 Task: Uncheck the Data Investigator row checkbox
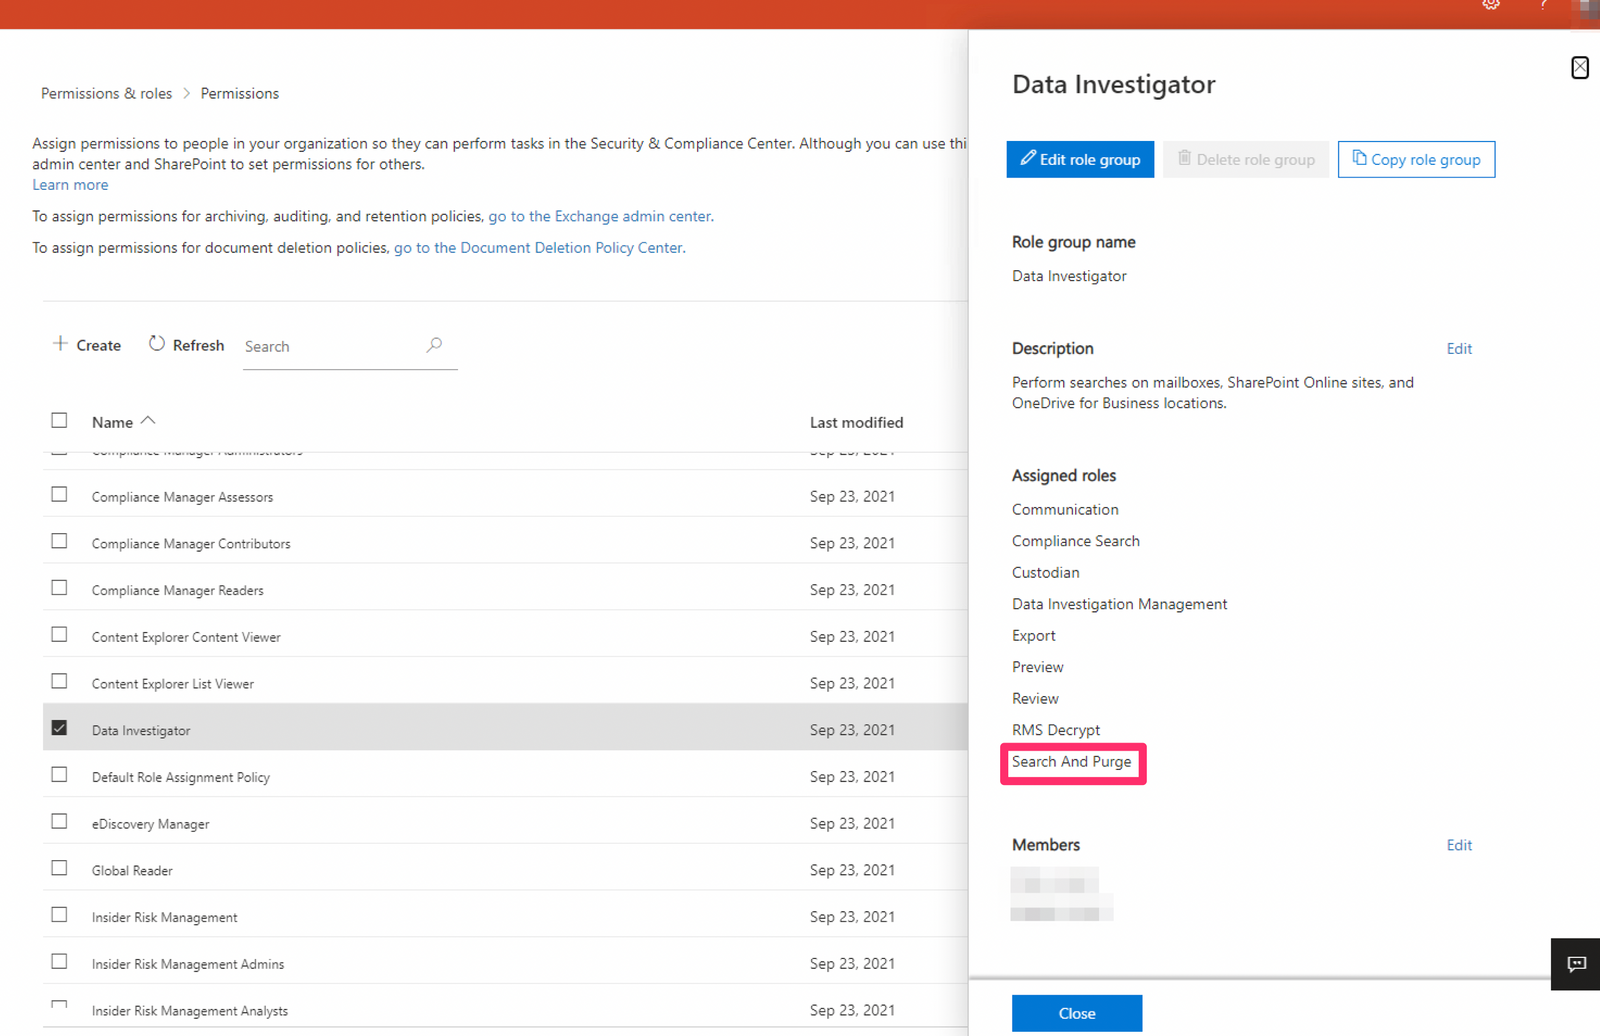[x=59, y=727]
